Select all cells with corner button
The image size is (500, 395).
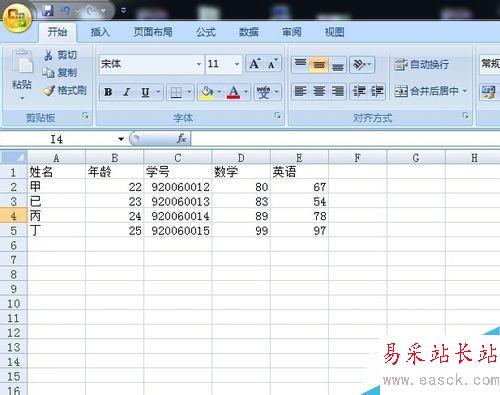pos(13,157)
